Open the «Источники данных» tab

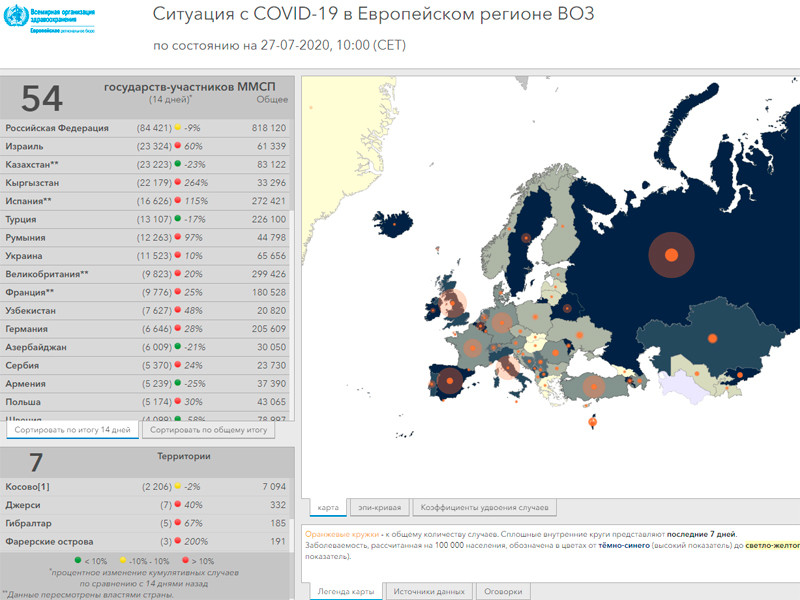[x=429, y=592]
